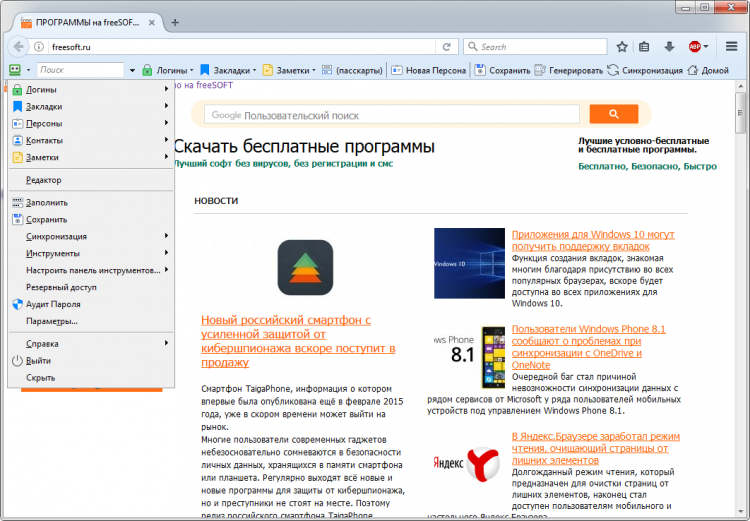This screenshot has width=750, height=521.
Task: Close the freeSOFT tab
Action: coord(152,22)
